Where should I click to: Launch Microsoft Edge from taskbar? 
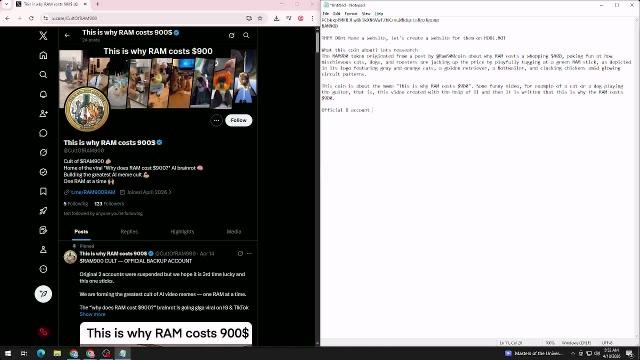coord(40,353)
